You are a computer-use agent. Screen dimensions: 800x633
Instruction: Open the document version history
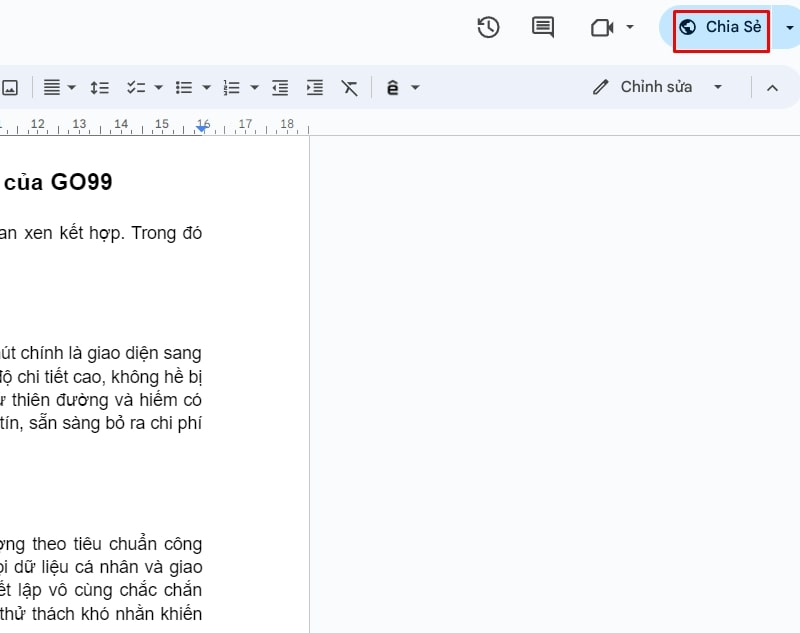(488, 27)
